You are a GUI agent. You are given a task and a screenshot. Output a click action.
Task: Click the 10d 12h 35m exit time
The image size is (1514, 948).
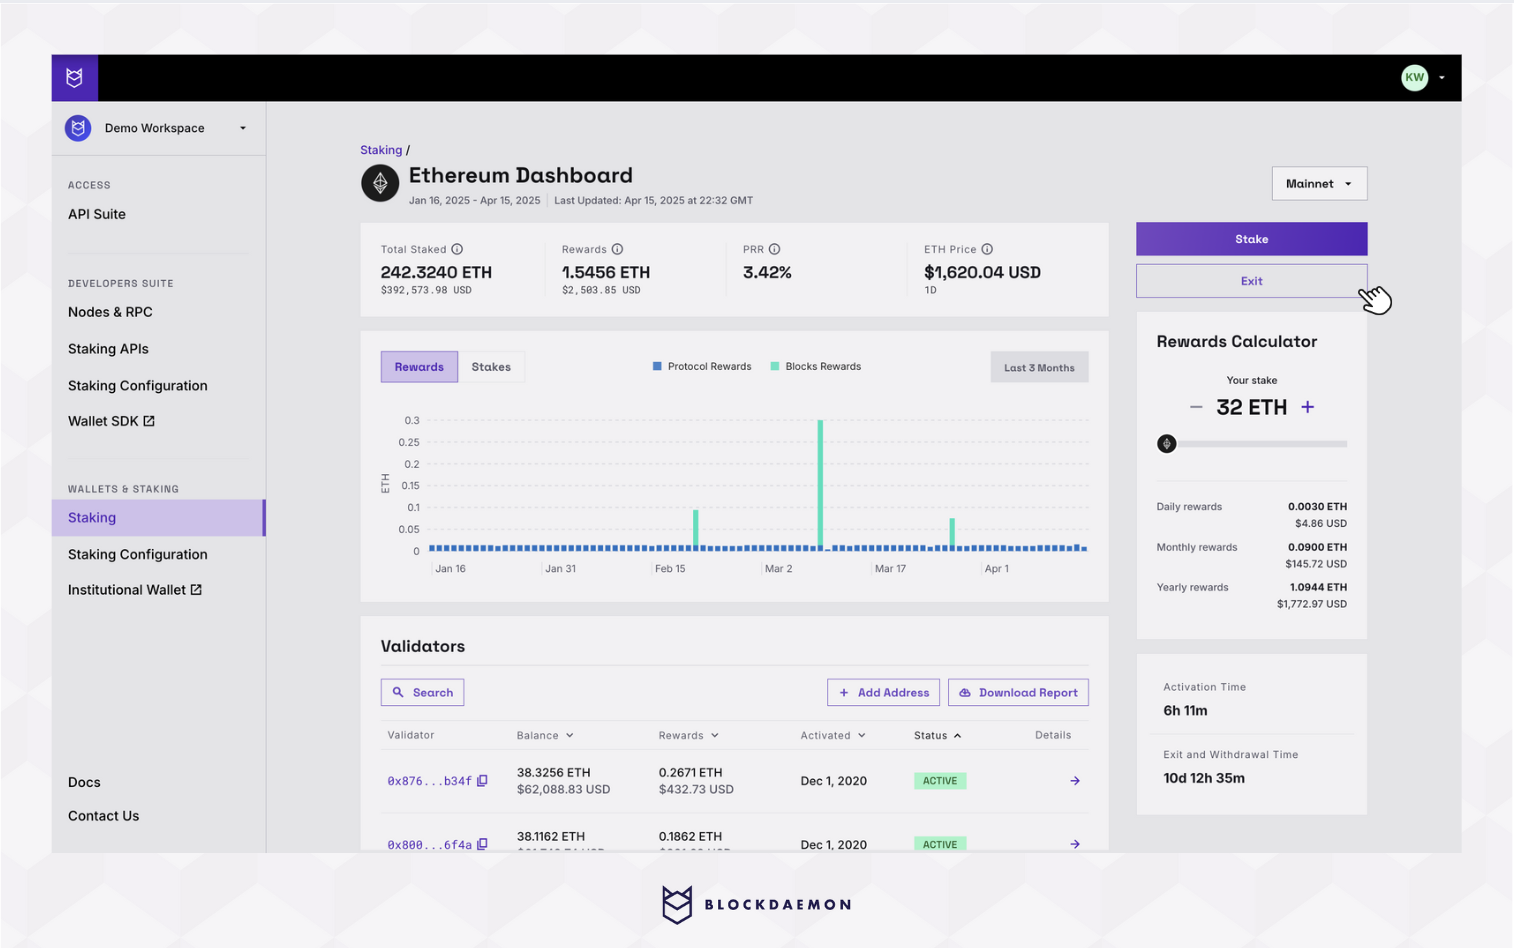(1204, 778)
